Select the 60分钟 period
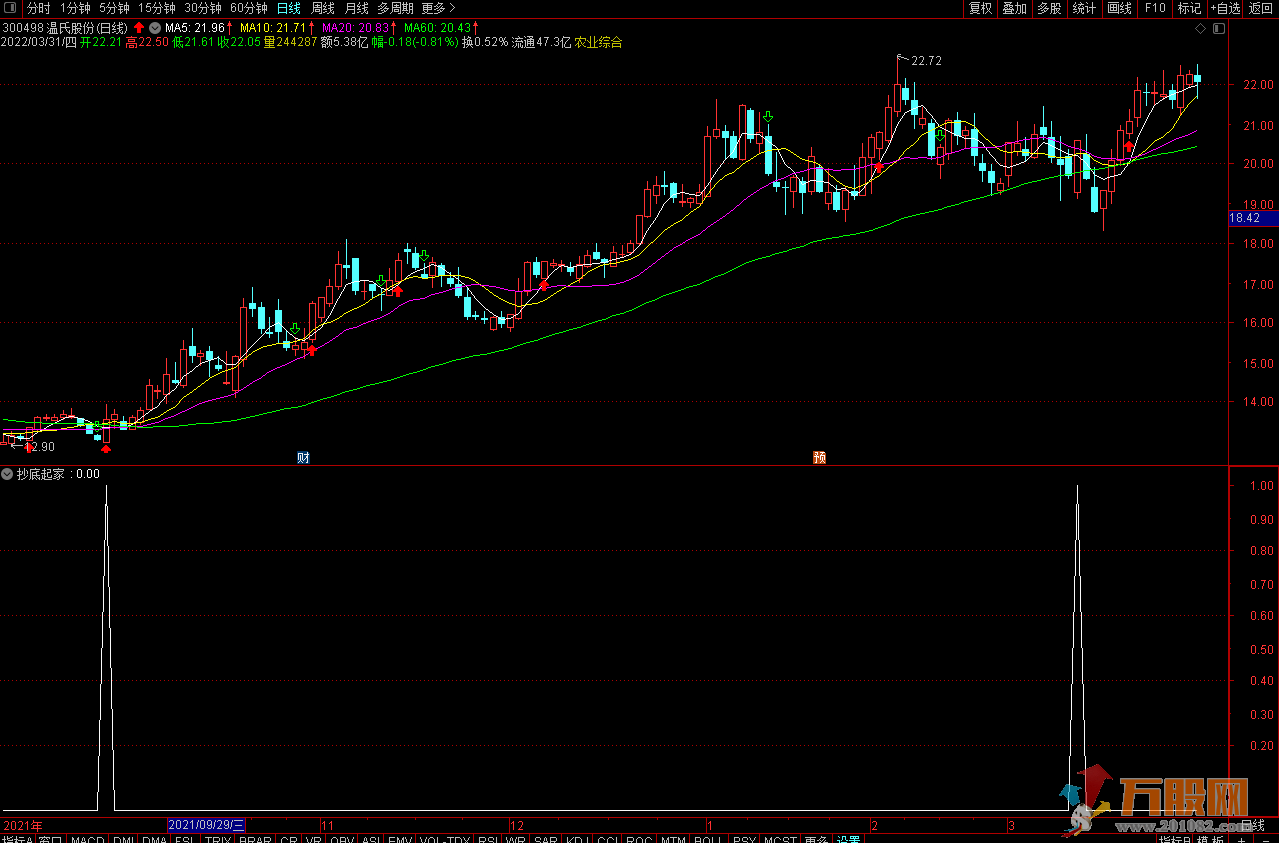The width and height of the screenshot is (1279, 843). point(248,8)
